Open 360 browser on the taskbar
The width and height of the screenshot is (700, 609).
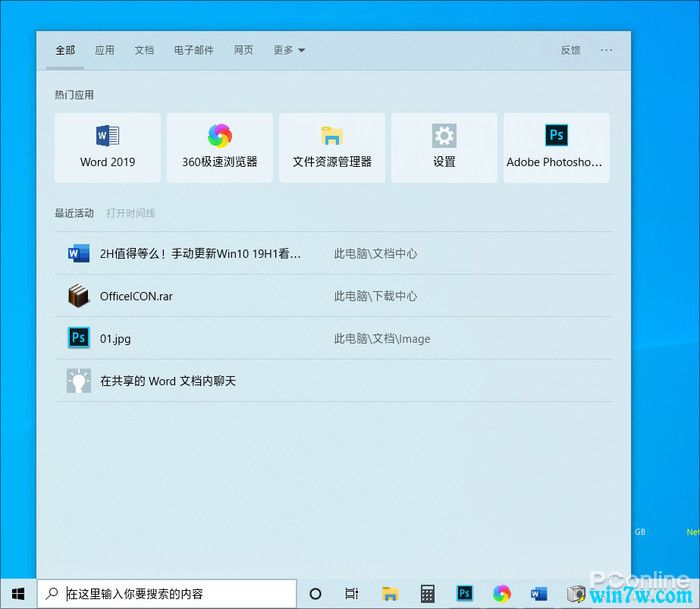502,594
